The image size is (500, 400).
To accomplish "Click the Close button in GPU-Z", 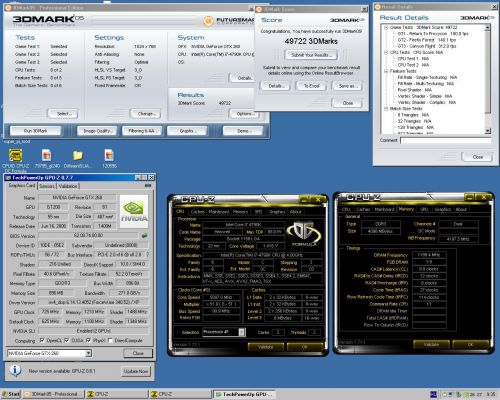I will pos(138,353).
